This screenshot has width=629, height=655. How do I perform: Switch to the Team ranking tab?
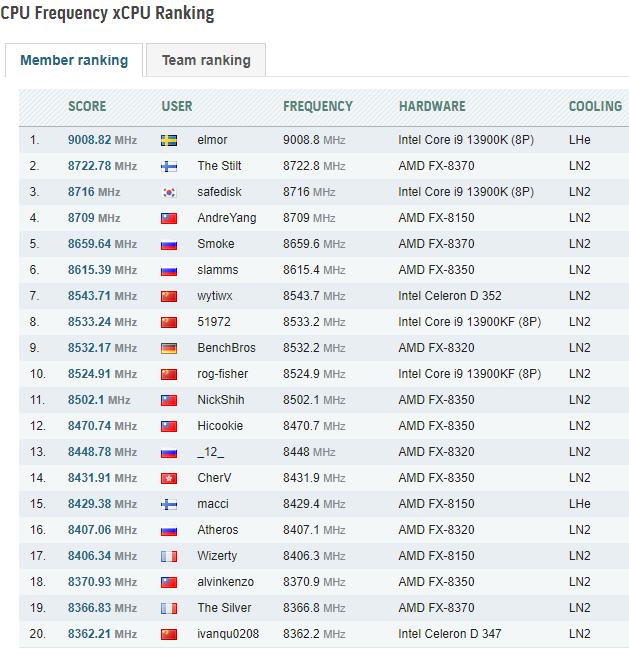(x=206, y=60)
